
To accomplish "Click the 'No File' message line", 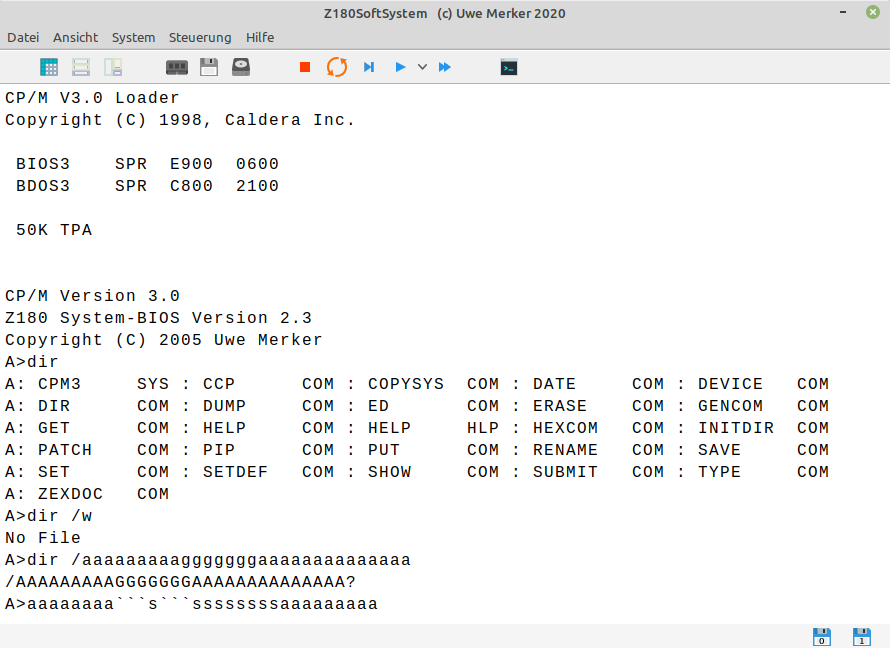I will [43, 538].
